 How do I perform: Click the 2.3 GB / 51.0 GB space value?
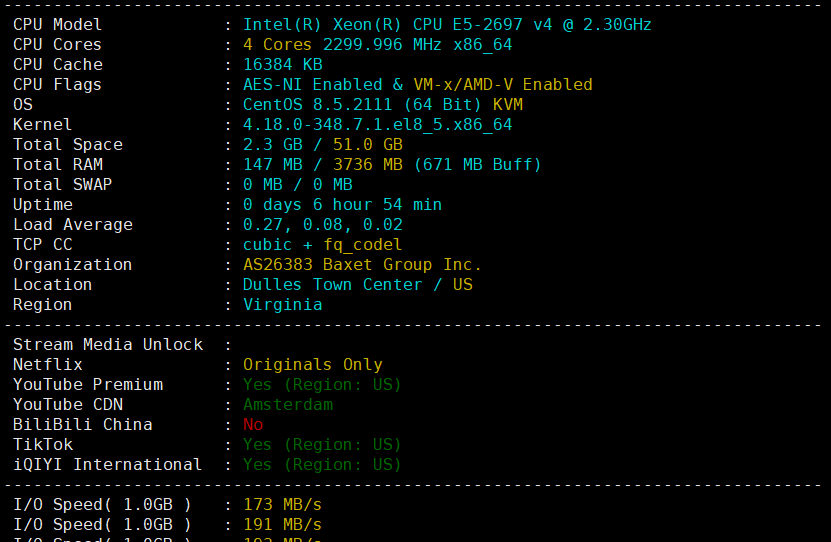click(322, 144)
